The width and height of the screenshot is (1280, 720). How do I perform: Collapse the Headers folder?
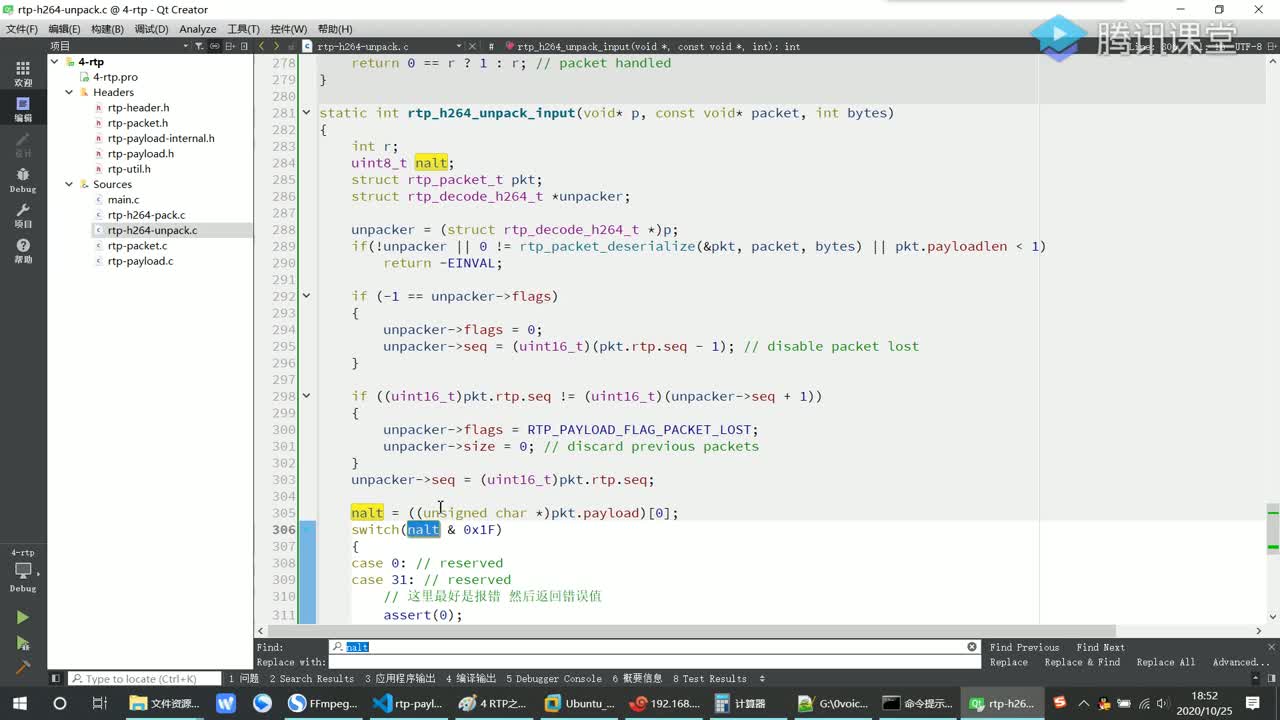(x=69, y=92)
